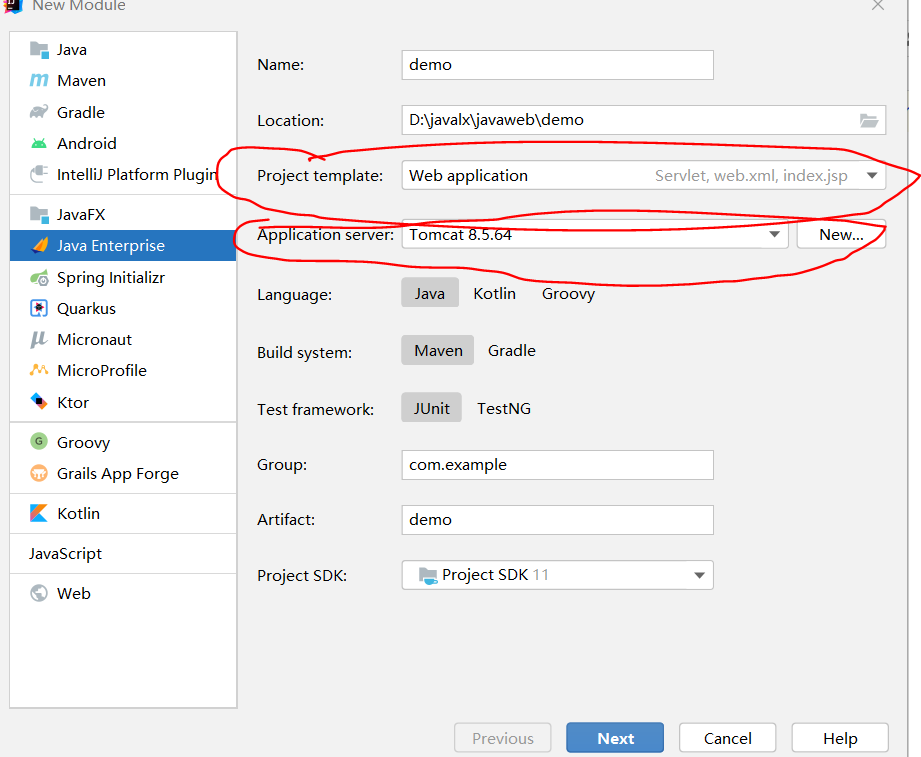Viewport: 921px width, 757px height.
Task: Click the Project SDK folder icon
Action: pyautogui.click(x=428, y=576)
